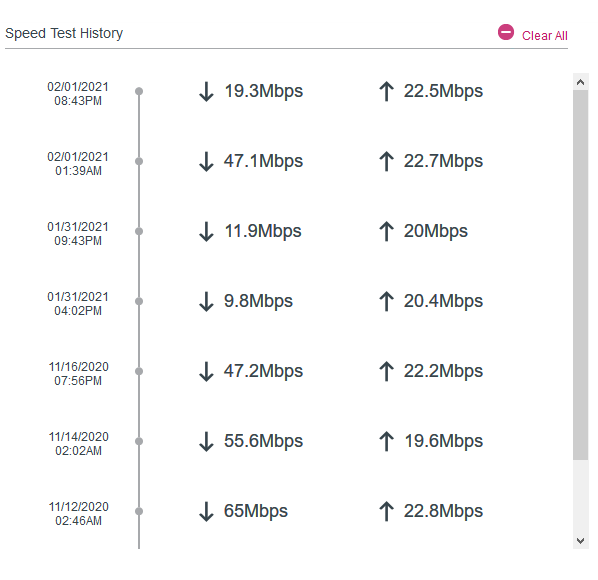Click the download arrow beside 65Mbps

click(x=206, y=511)
